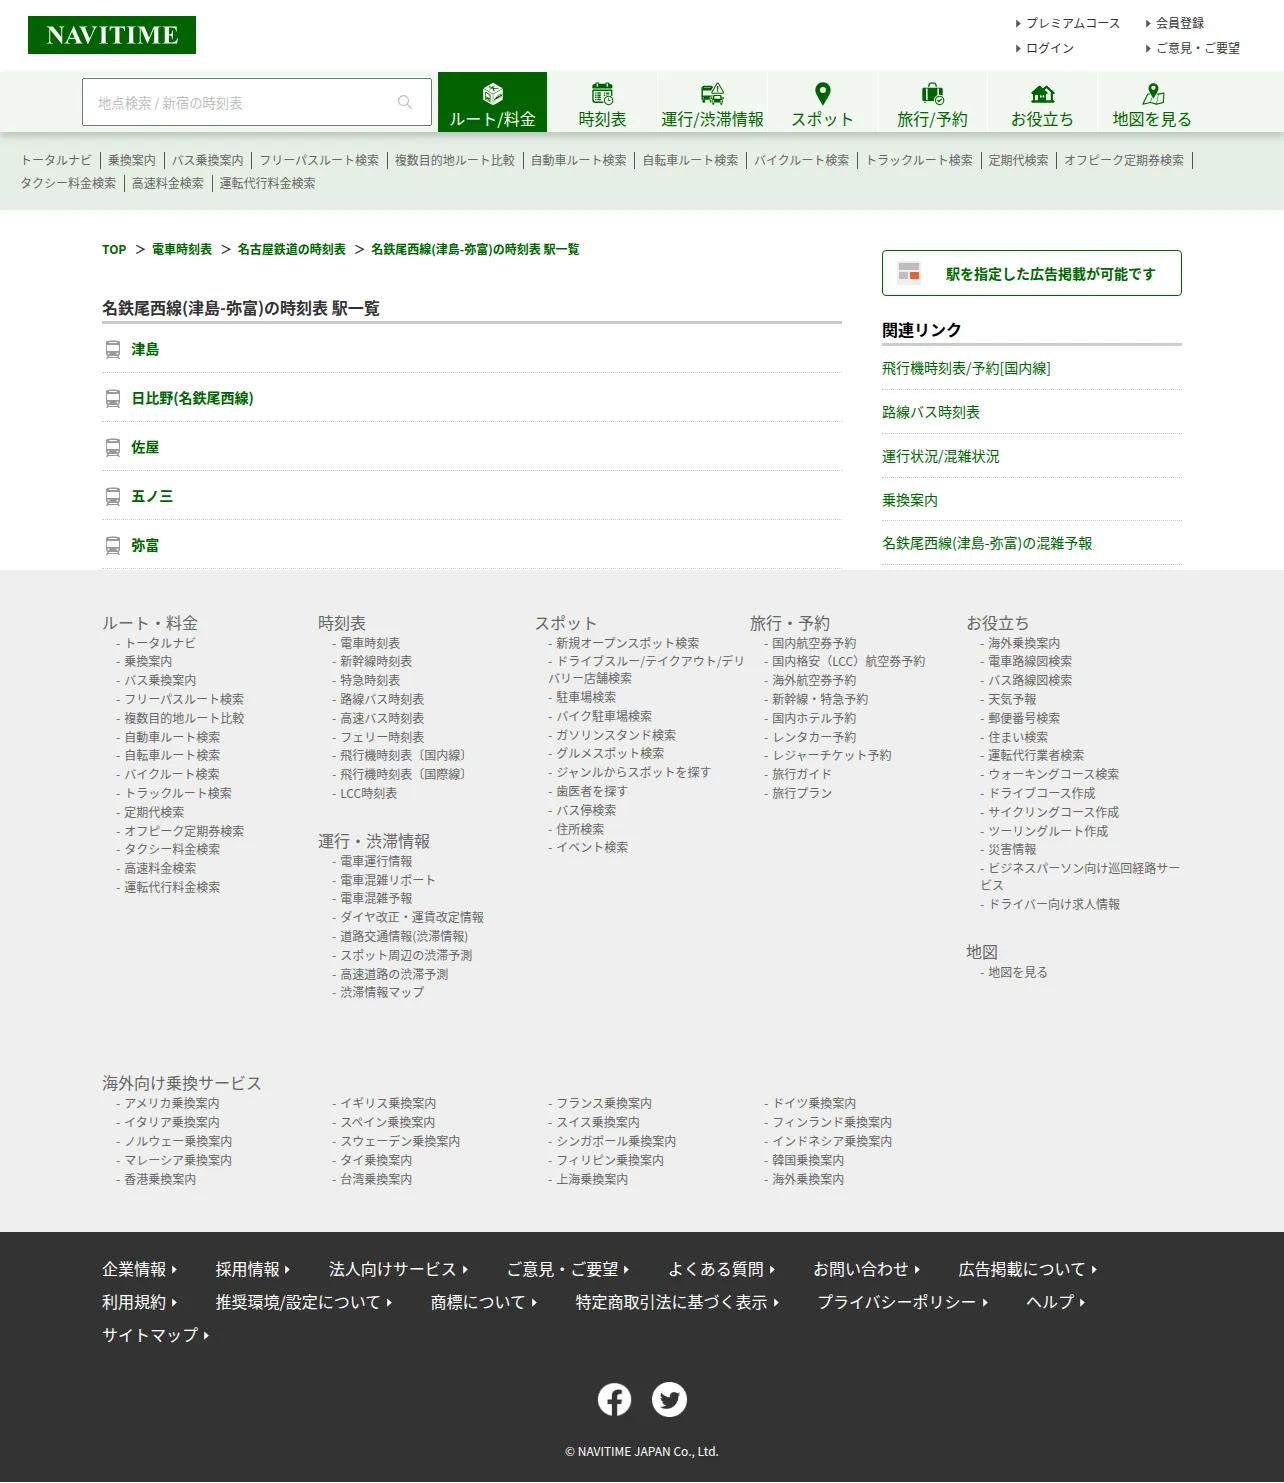This screenshot has height=1483, width=1284.
Task: Open 弥富 station timetable
Action: pyautogui.click(x=145, y=545)
